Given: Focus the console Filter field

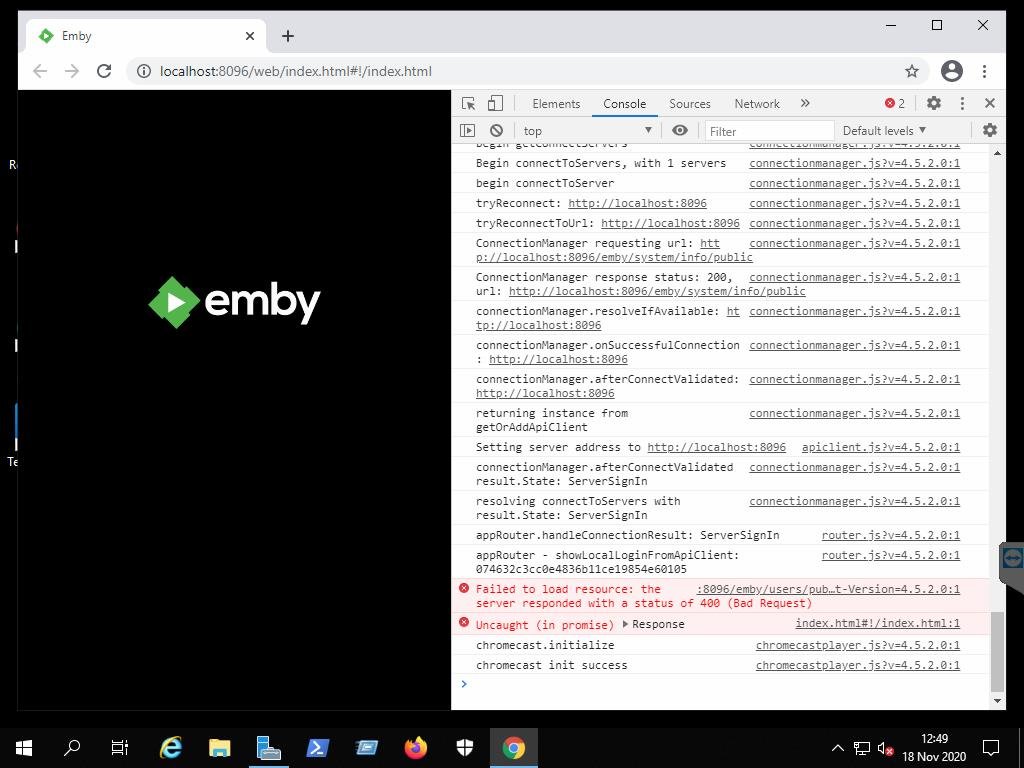Looking at the screenshot, I should (x=769, y=131).
